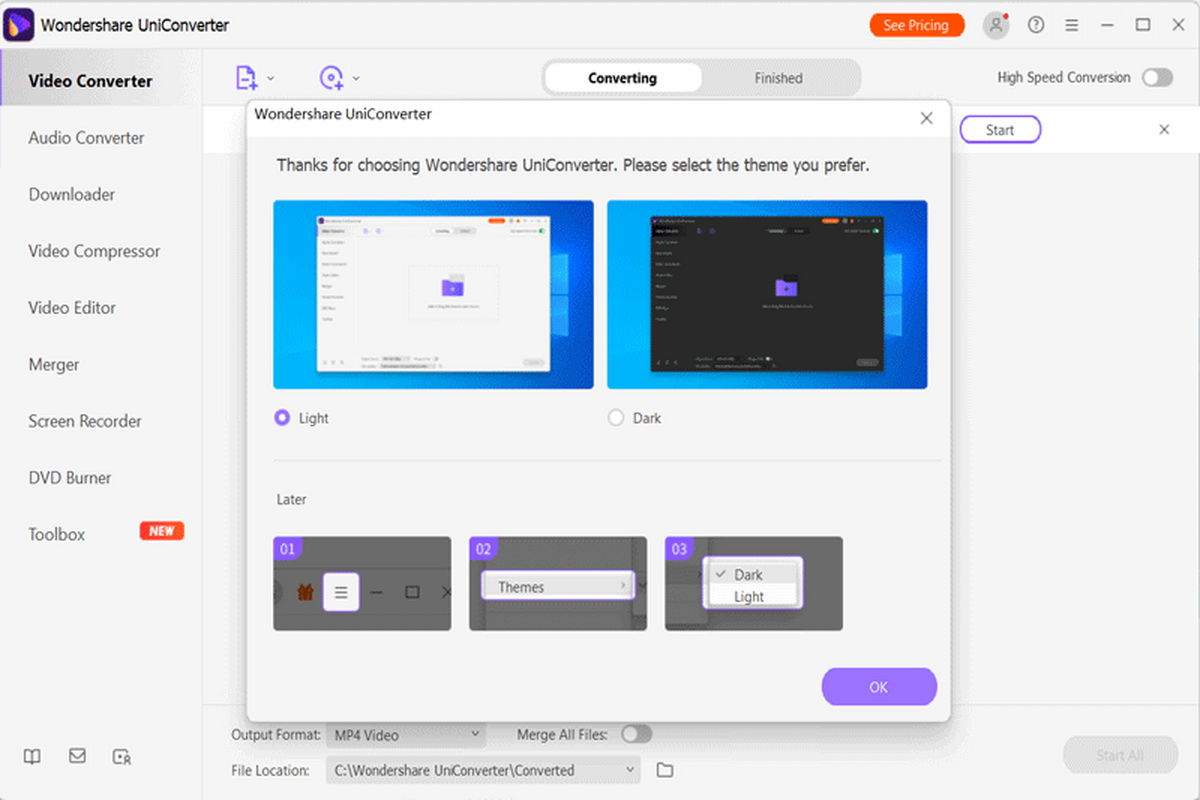Switch to the Finished tab
Screen dimensions: 1200x800
point(778,78)
